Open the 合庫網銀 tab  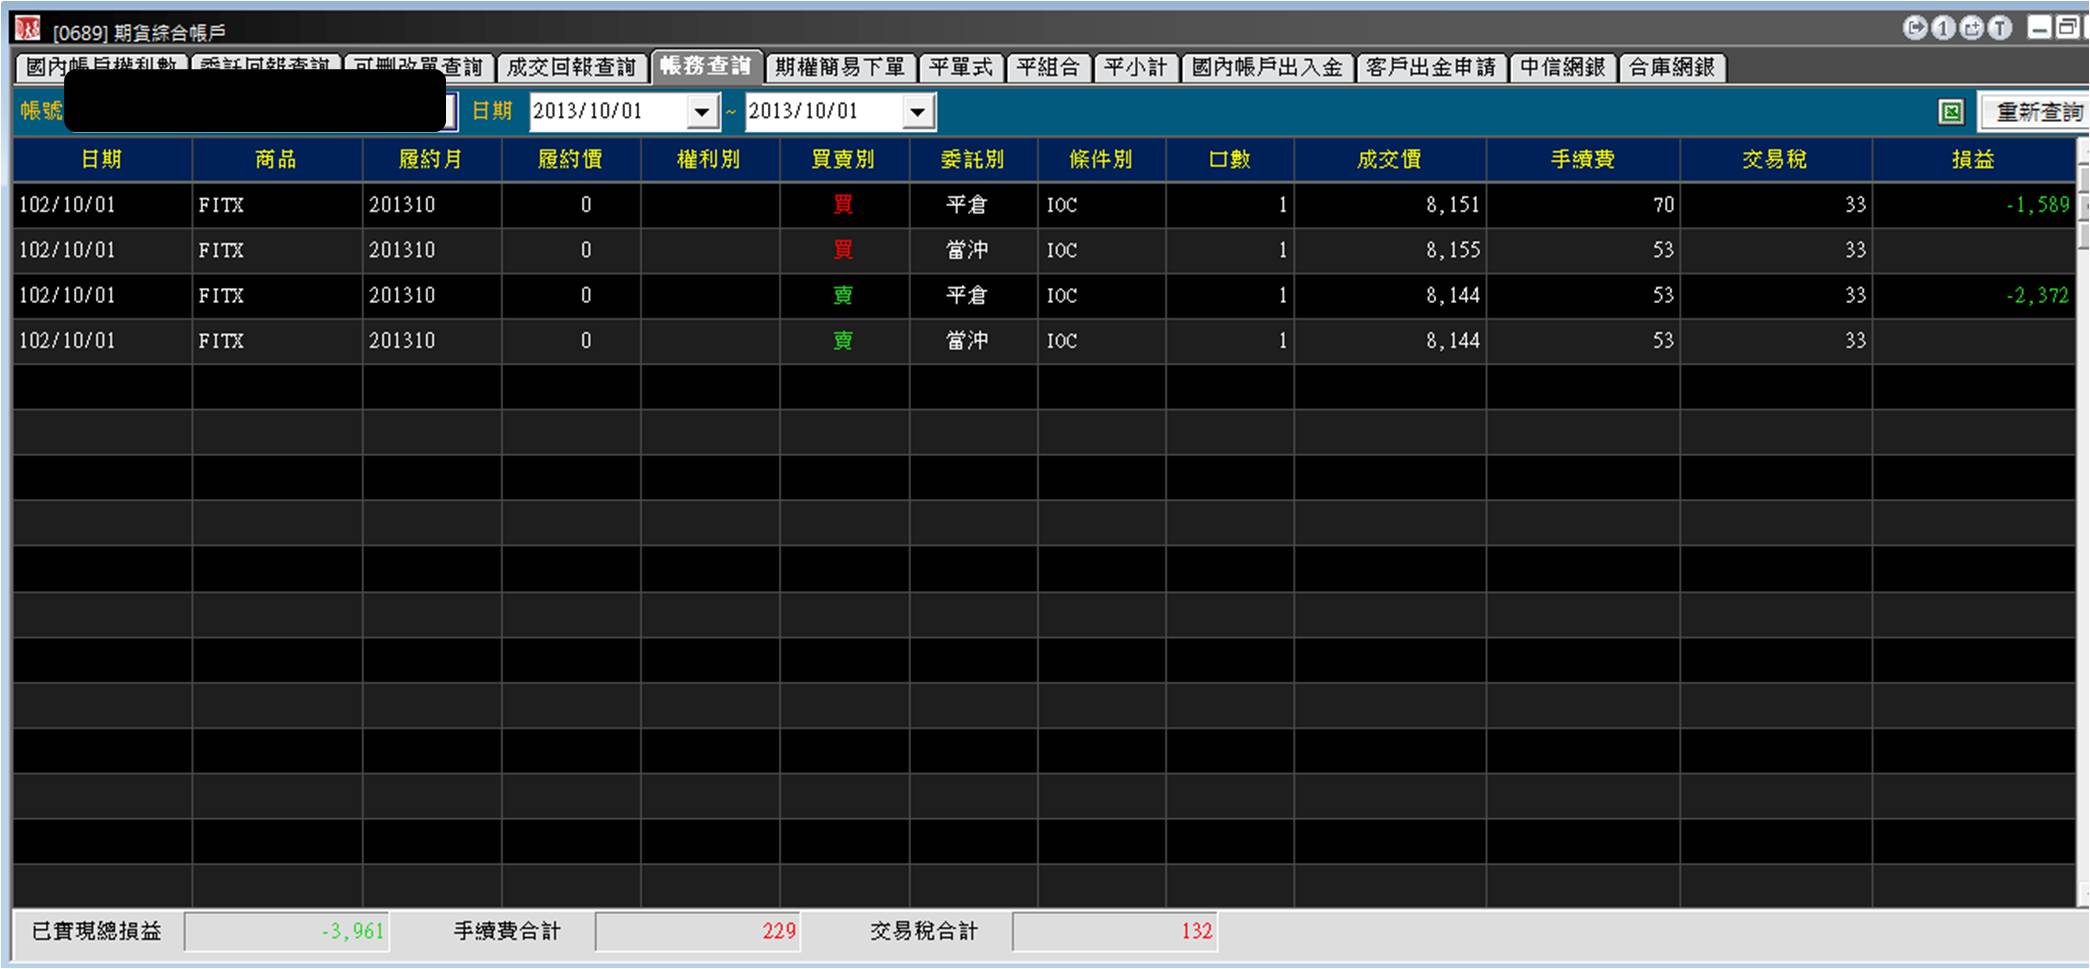pos(1672,67)
